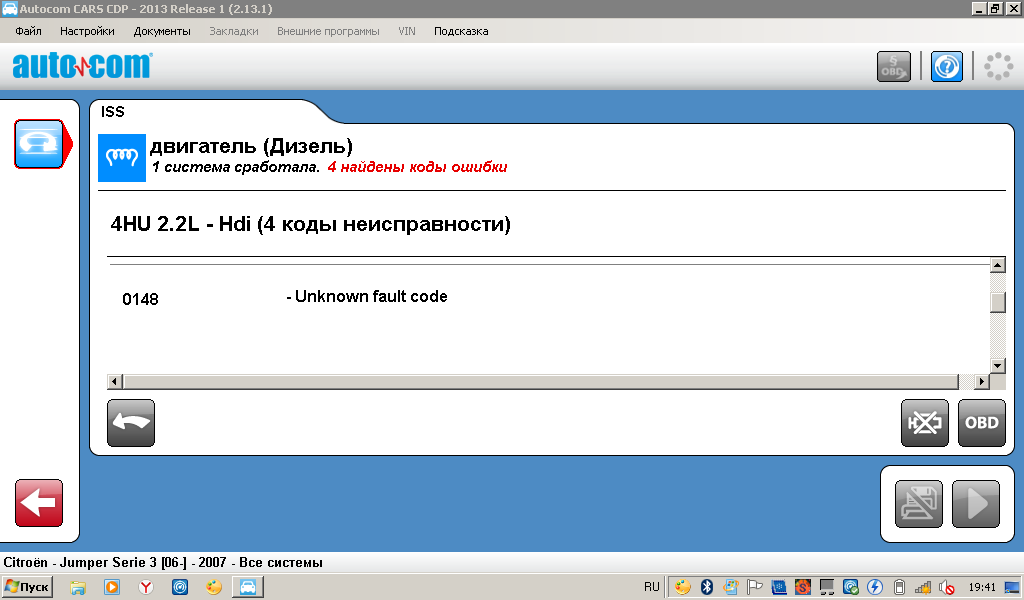The width and height of the screenshot is (1024, 600).
Task: Click the blue round taskbar icon
Action: (180, 588)
